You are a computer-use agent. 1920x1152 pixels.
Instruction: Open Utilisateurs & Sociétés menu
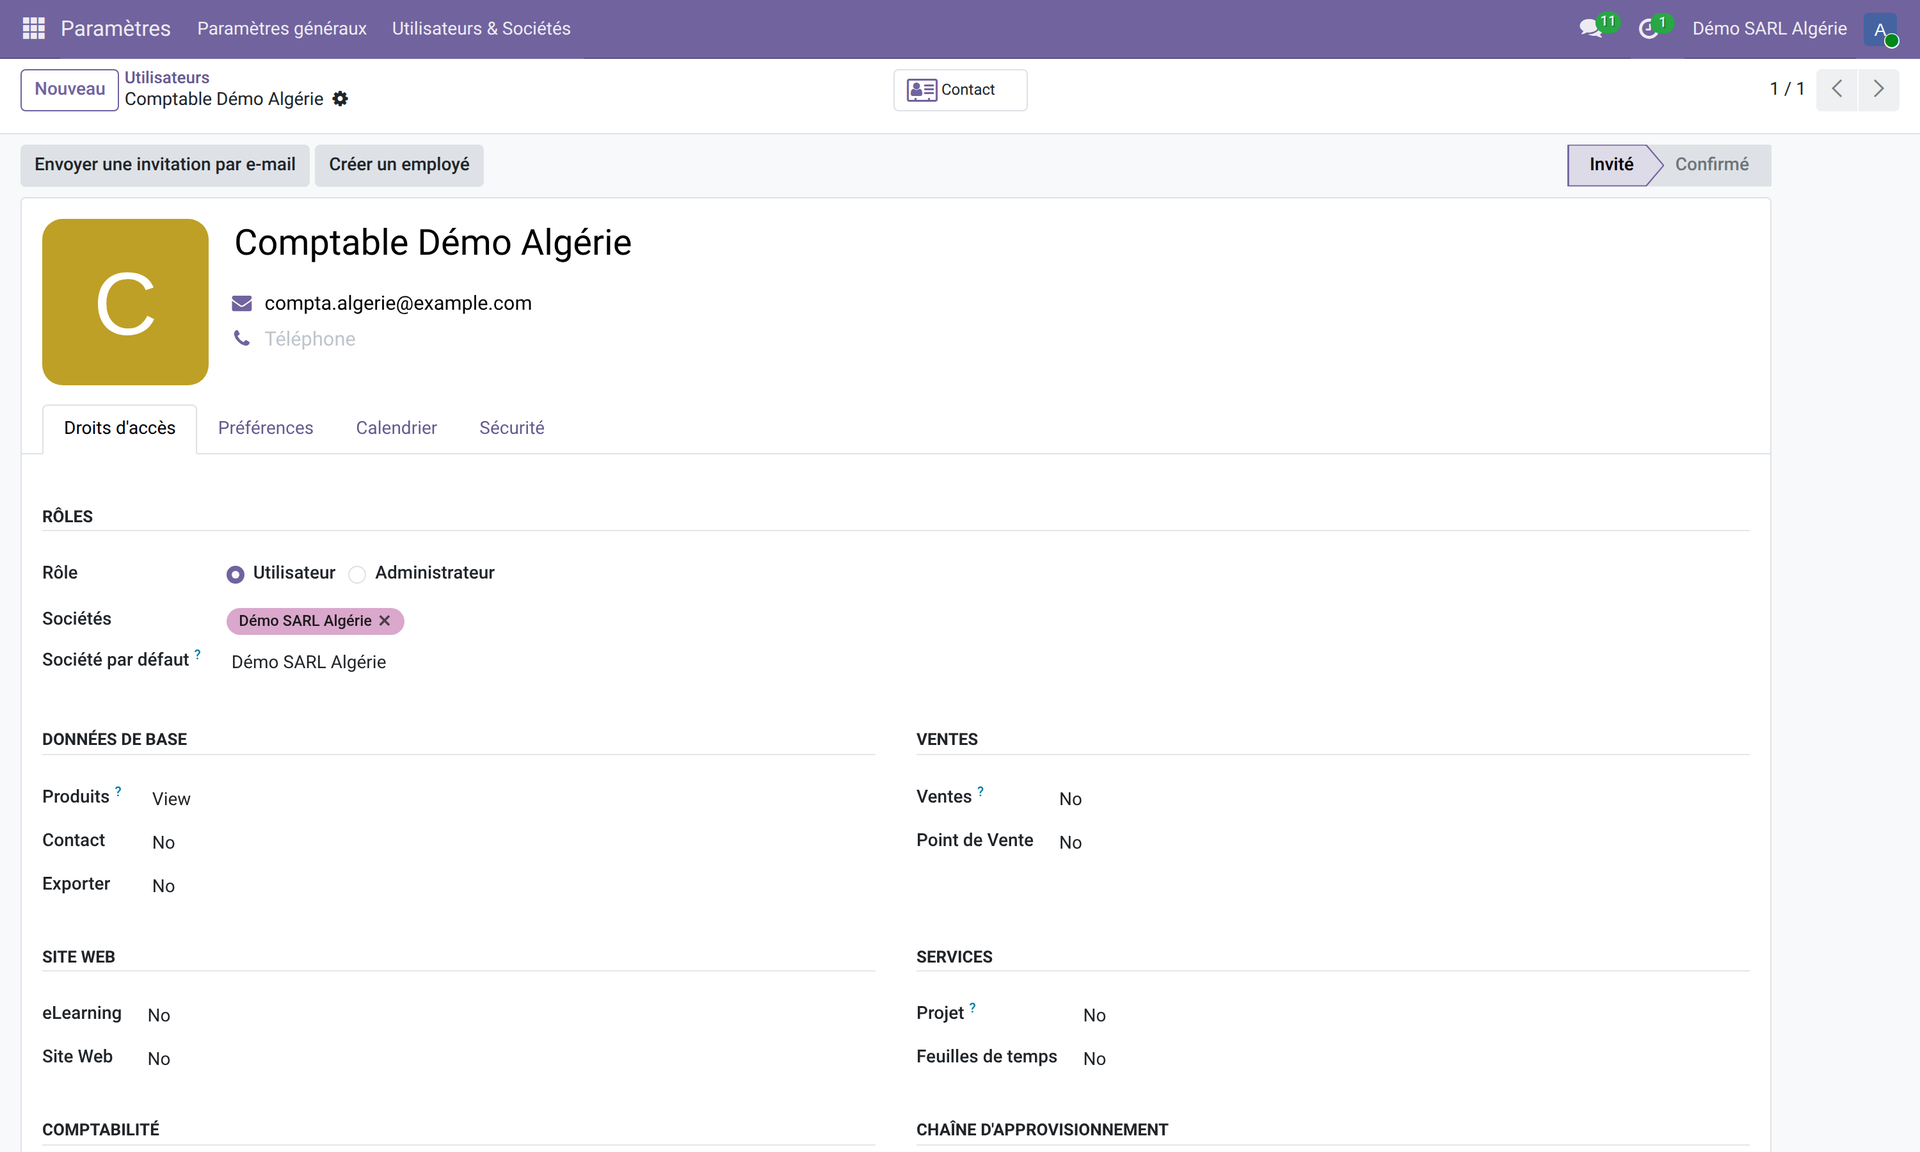click(481, 28)
